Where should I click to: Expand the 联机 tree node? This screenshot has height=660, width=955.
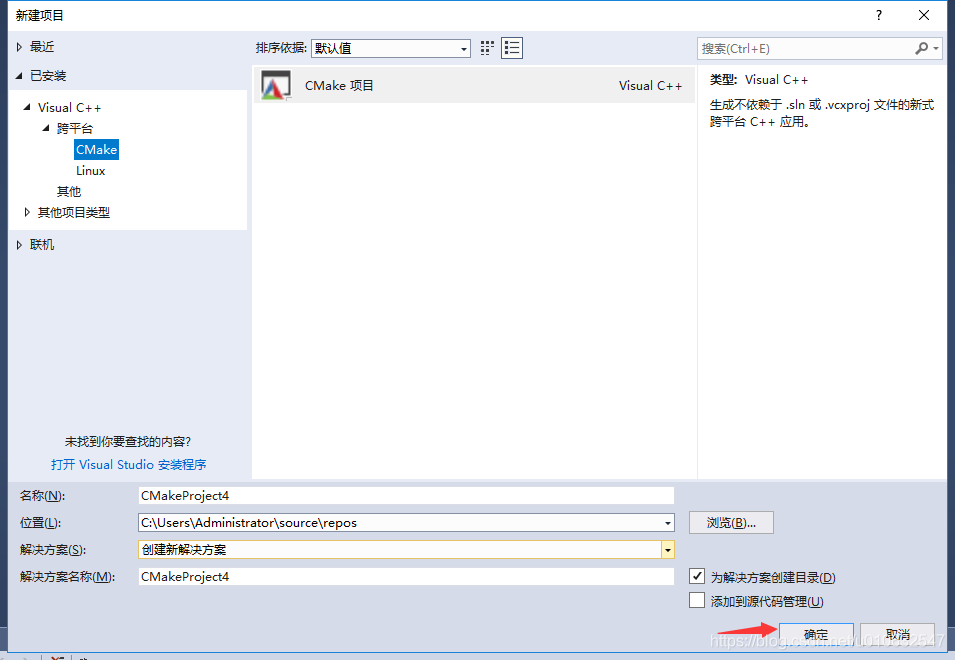click(19, 245)
